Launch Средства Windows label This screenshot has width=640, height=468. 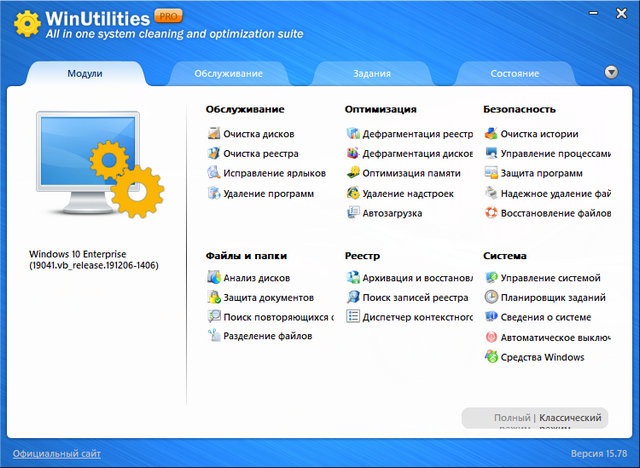(542, 357)
